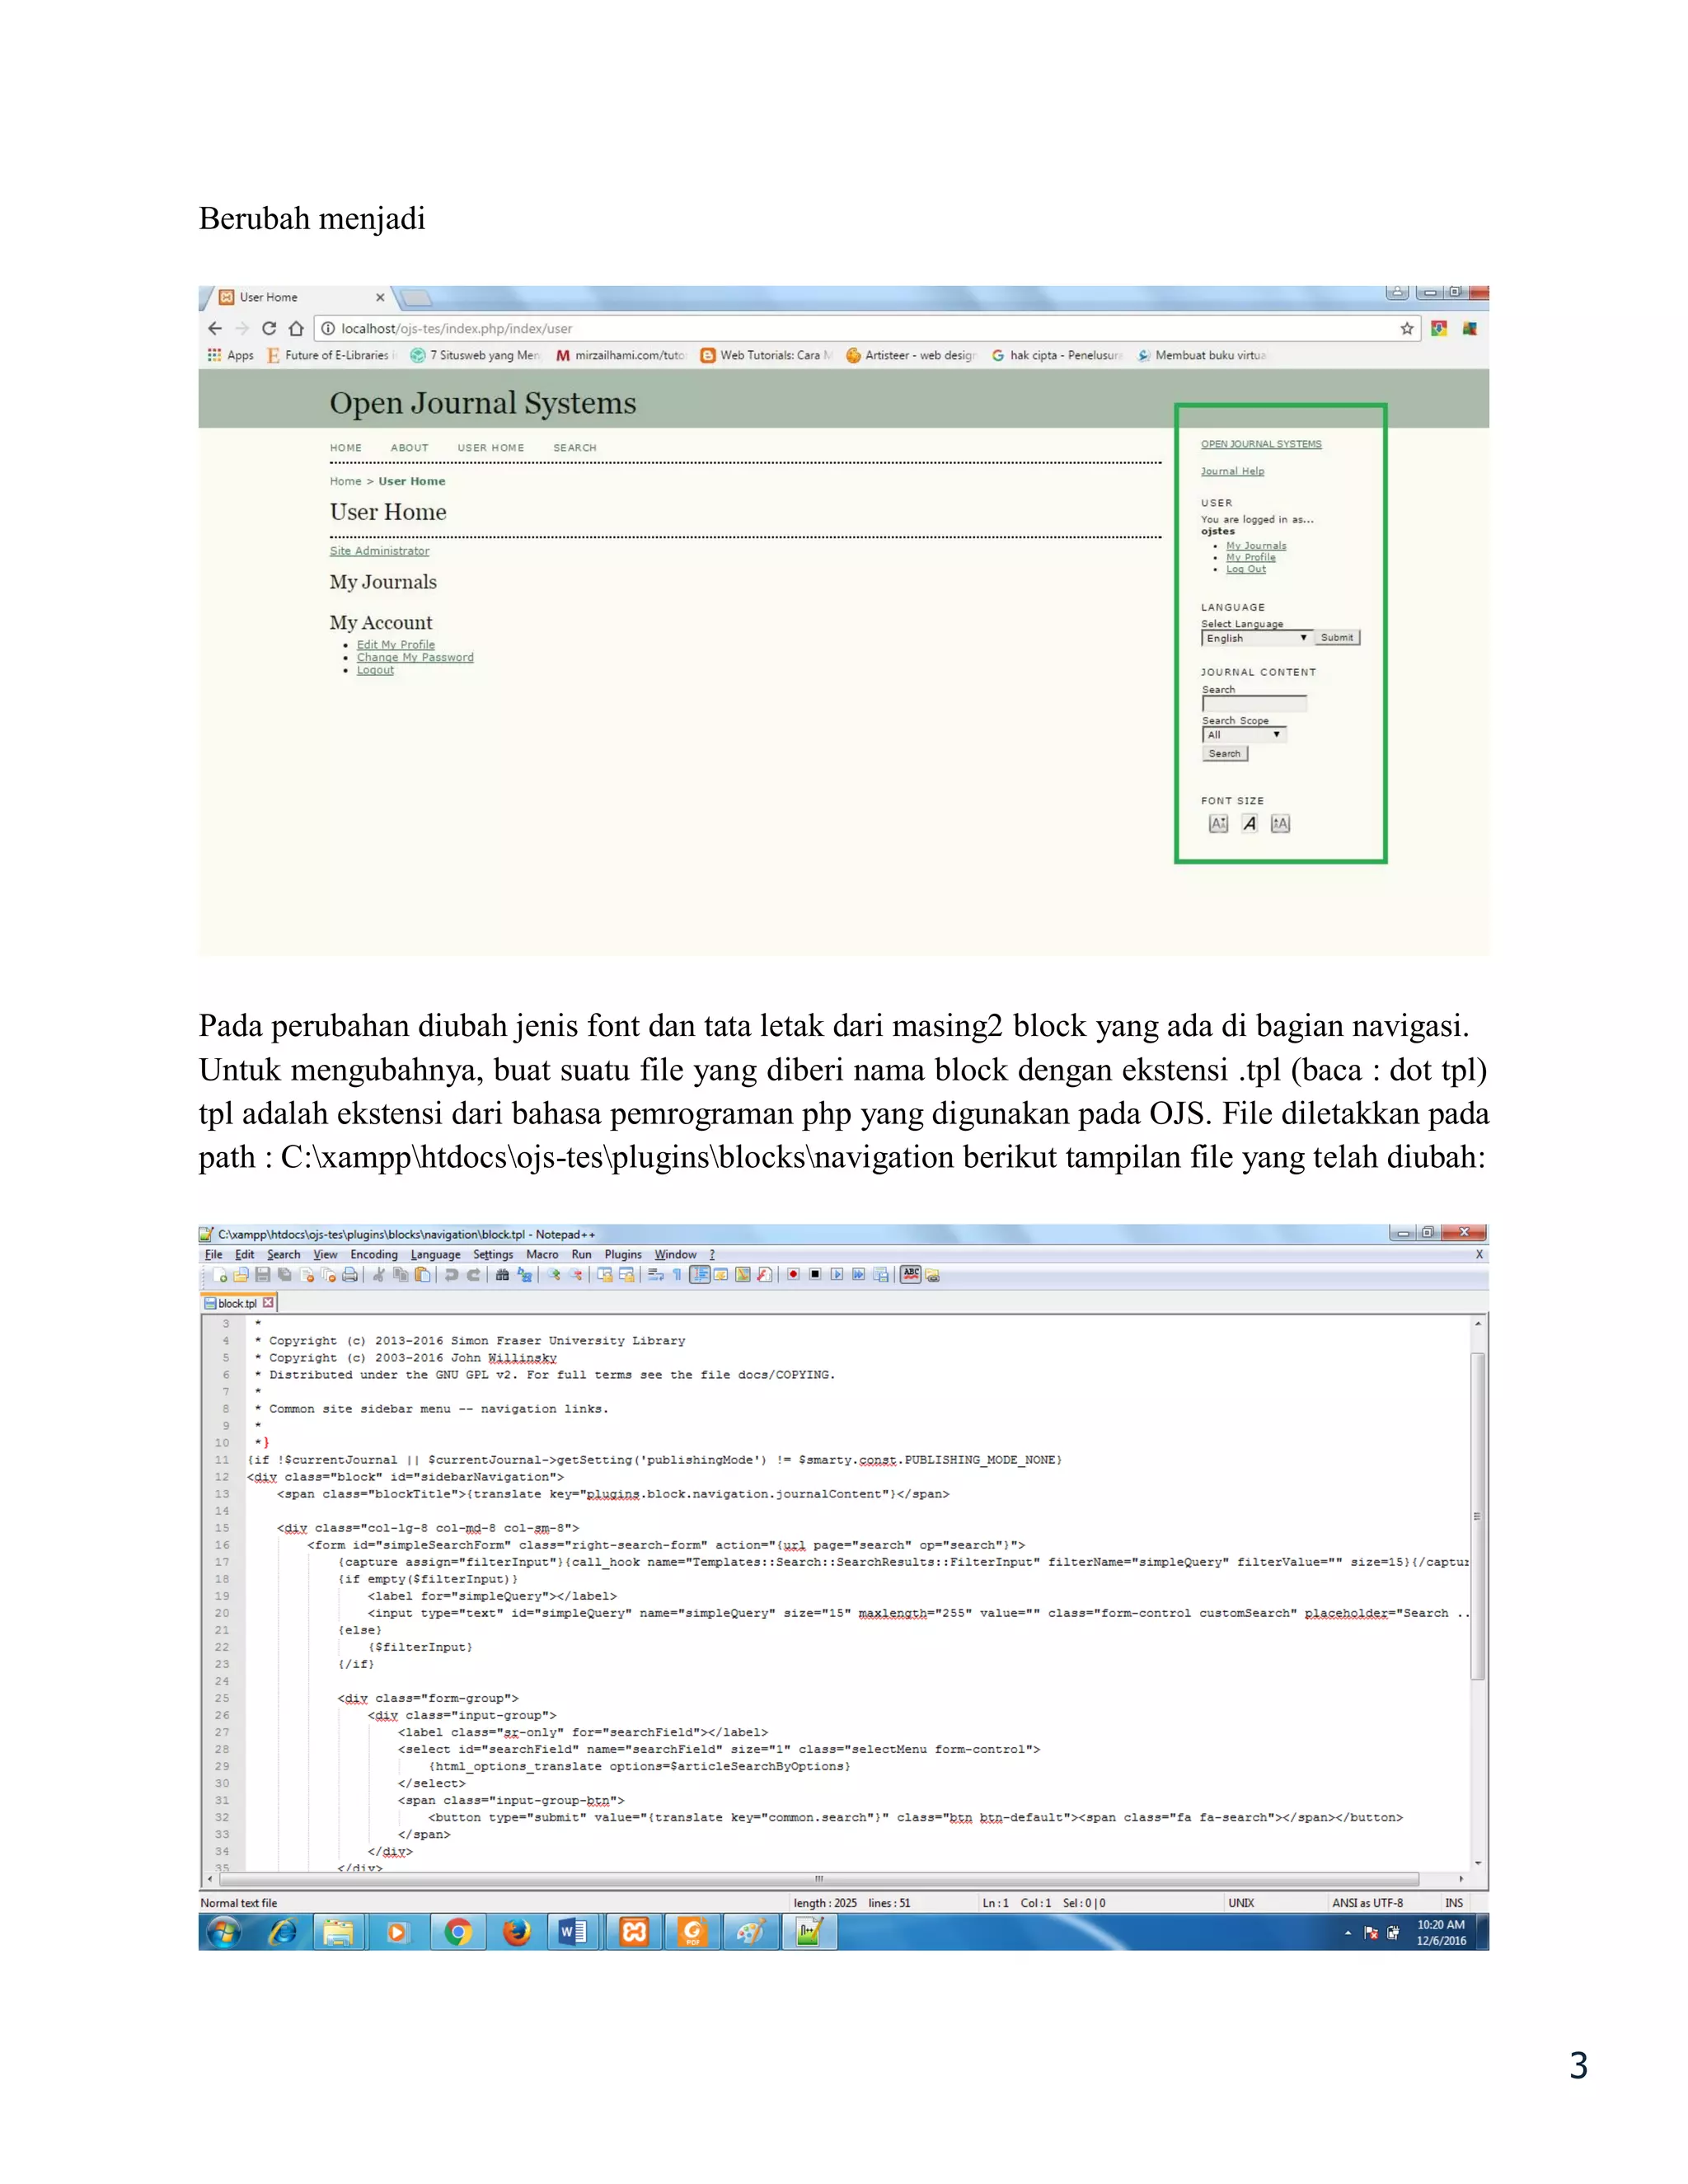This screenshot has height=2184, width=1688.
Task: Click the Find binoculars icon
Action: 502,1275
